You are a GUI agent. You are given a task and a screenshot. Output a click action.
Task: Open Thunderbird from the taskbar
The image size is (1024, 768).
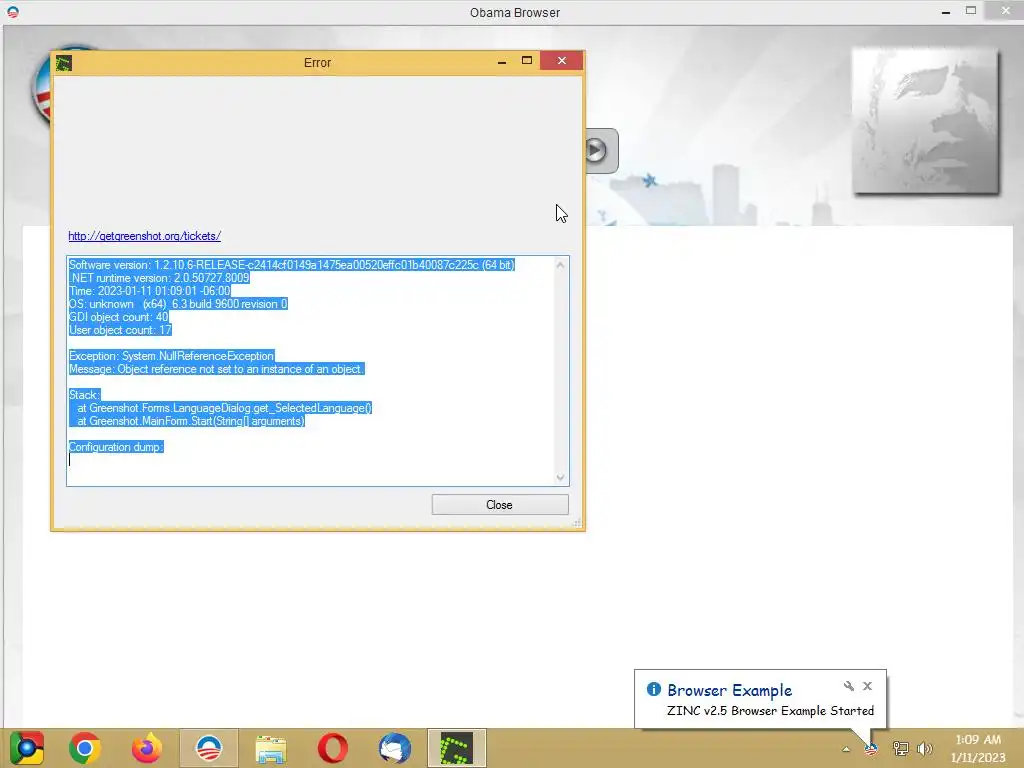click(x=394, y=748)
